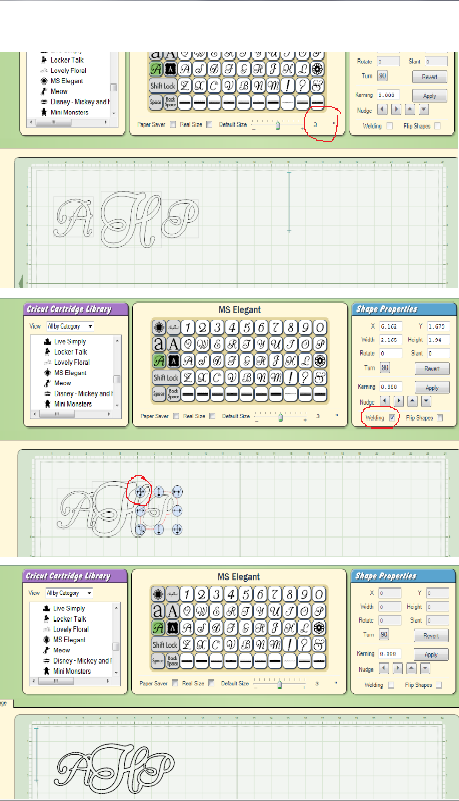Viewport: 459px width, 801px height.
Task: Adjust Default Size slider in bottom screenshot
Action: click(x=279, y=684)
